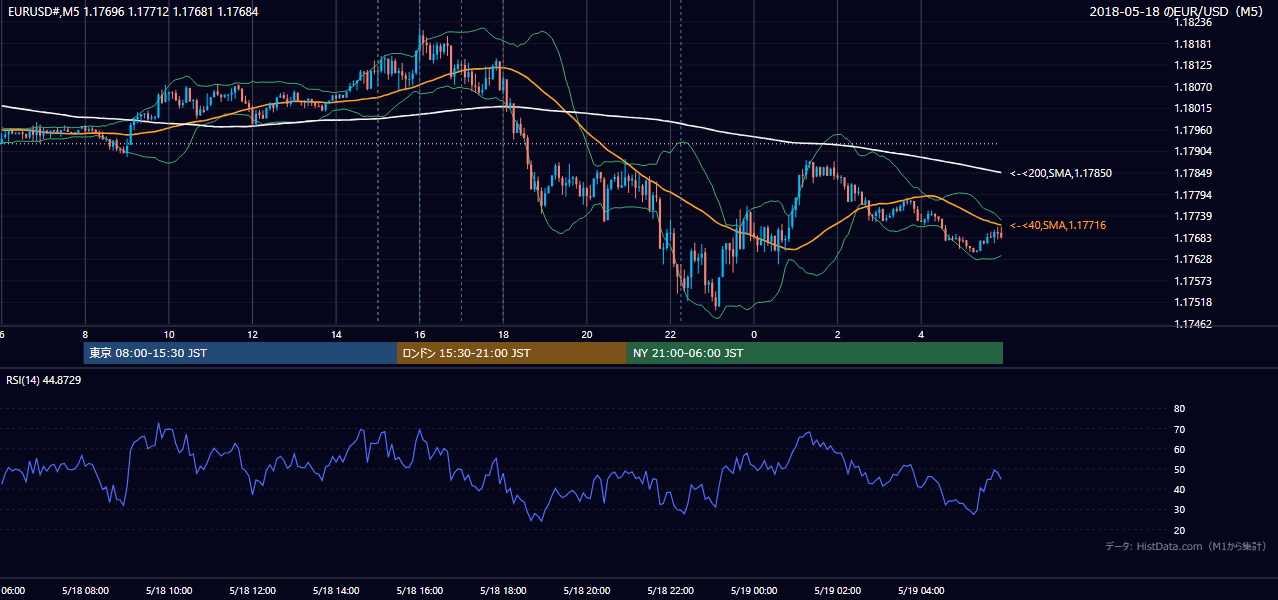Click the 5/18 18:00 time label
Viewport: 1278px width, 600px height.
point(503,590)
